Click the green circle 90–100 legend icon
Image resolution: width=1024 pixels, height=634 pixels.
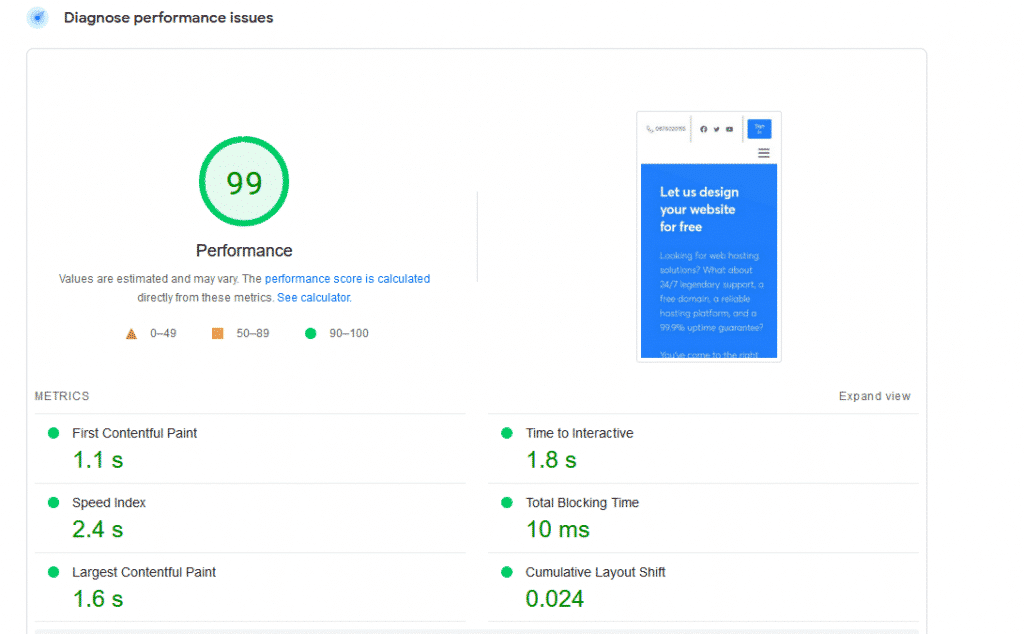tap(310, 334)
